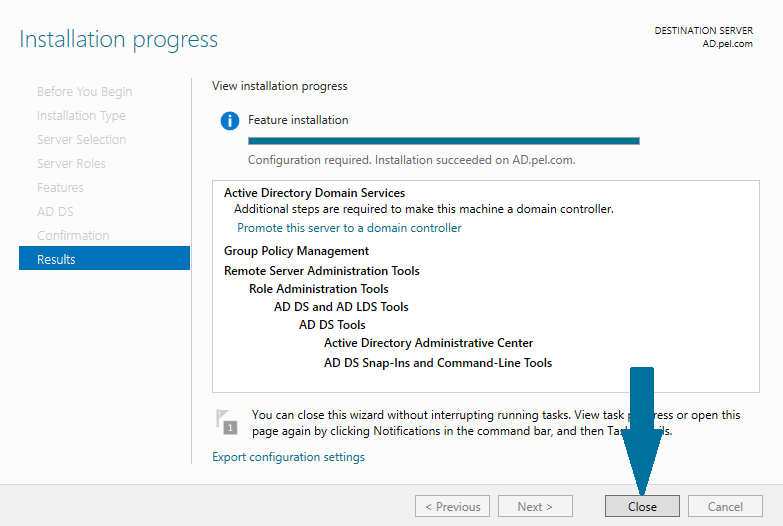
Task: Select the Before You Begin step
Action: pos(84,91)
